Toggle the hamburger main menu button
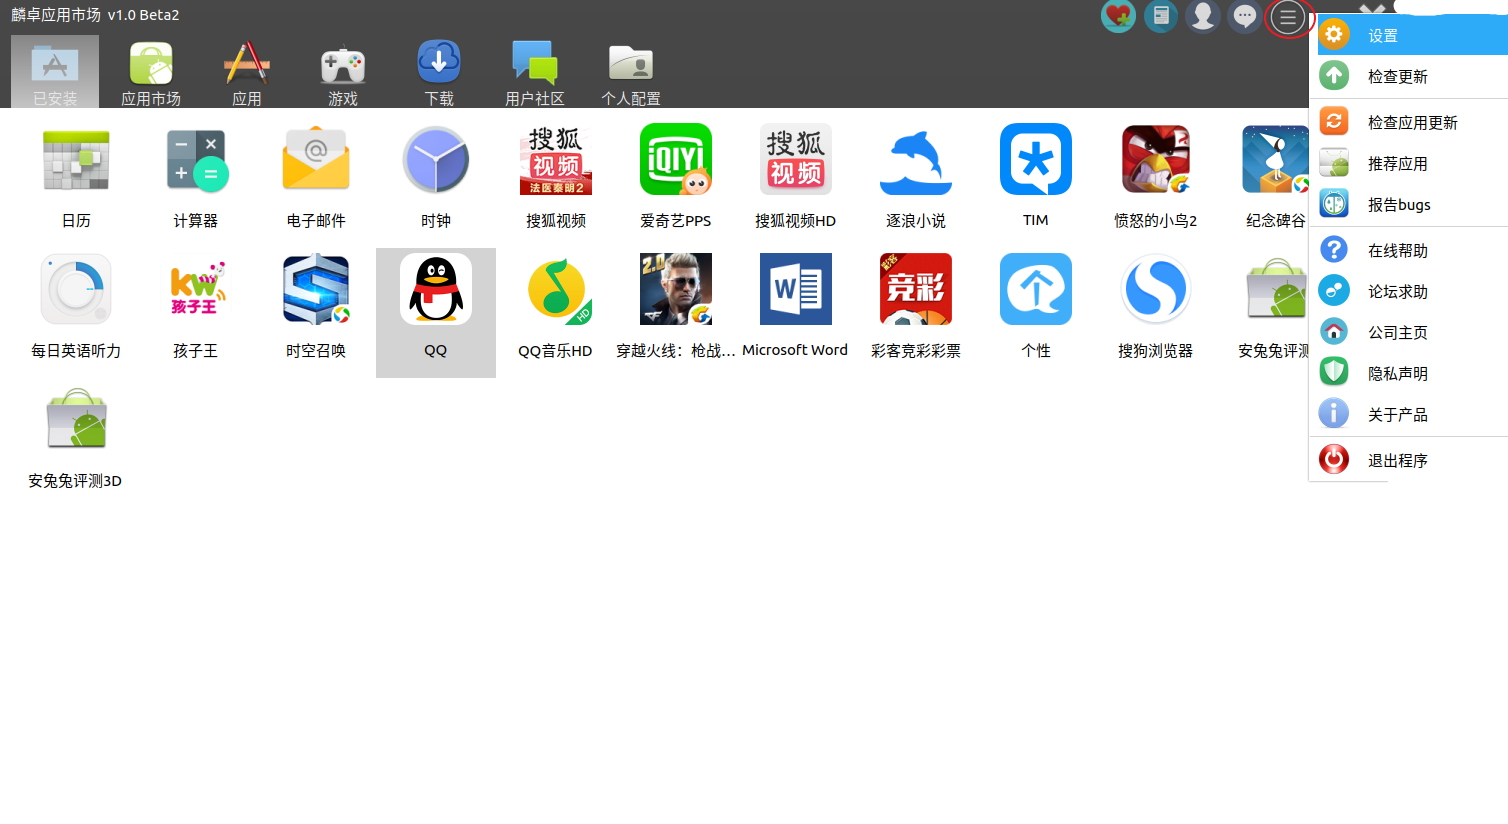This screenshot has width=1508, height=824. click(1288, 17)
